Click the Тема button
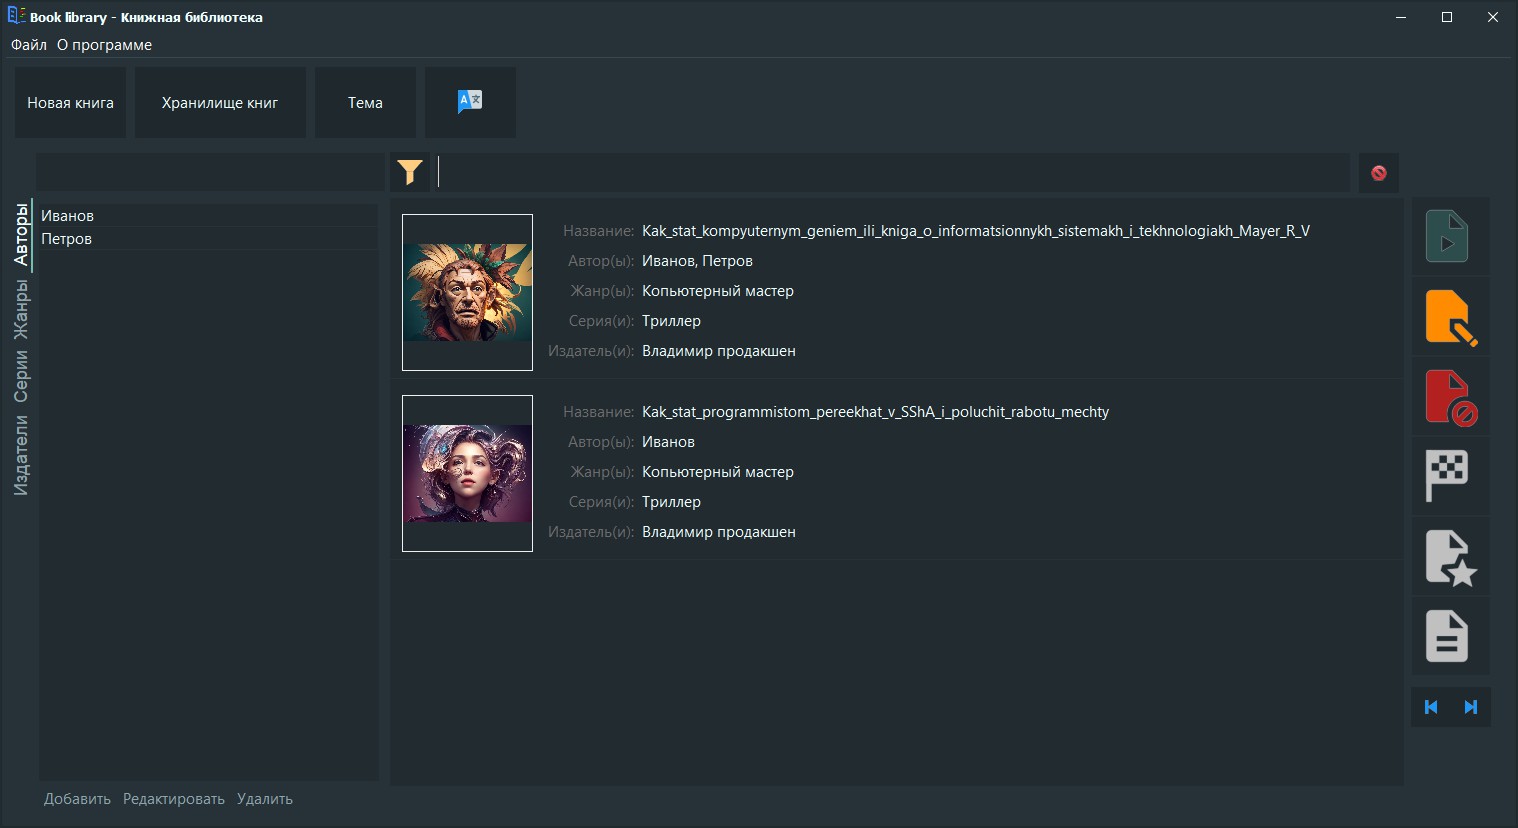This screenshot has height=828, width=1518. pyautogui.click(x=365, y=102)
